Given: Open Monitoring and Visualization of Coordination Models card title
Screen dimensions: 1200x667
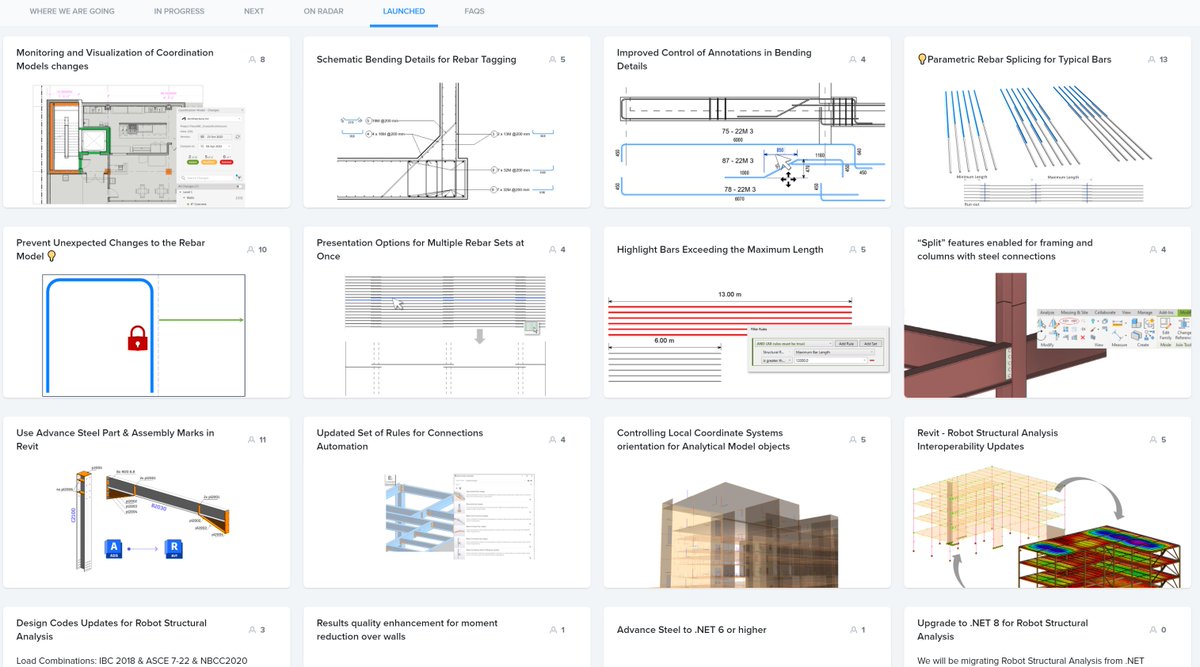Looking at the screenshot, I should click(115, 59).
